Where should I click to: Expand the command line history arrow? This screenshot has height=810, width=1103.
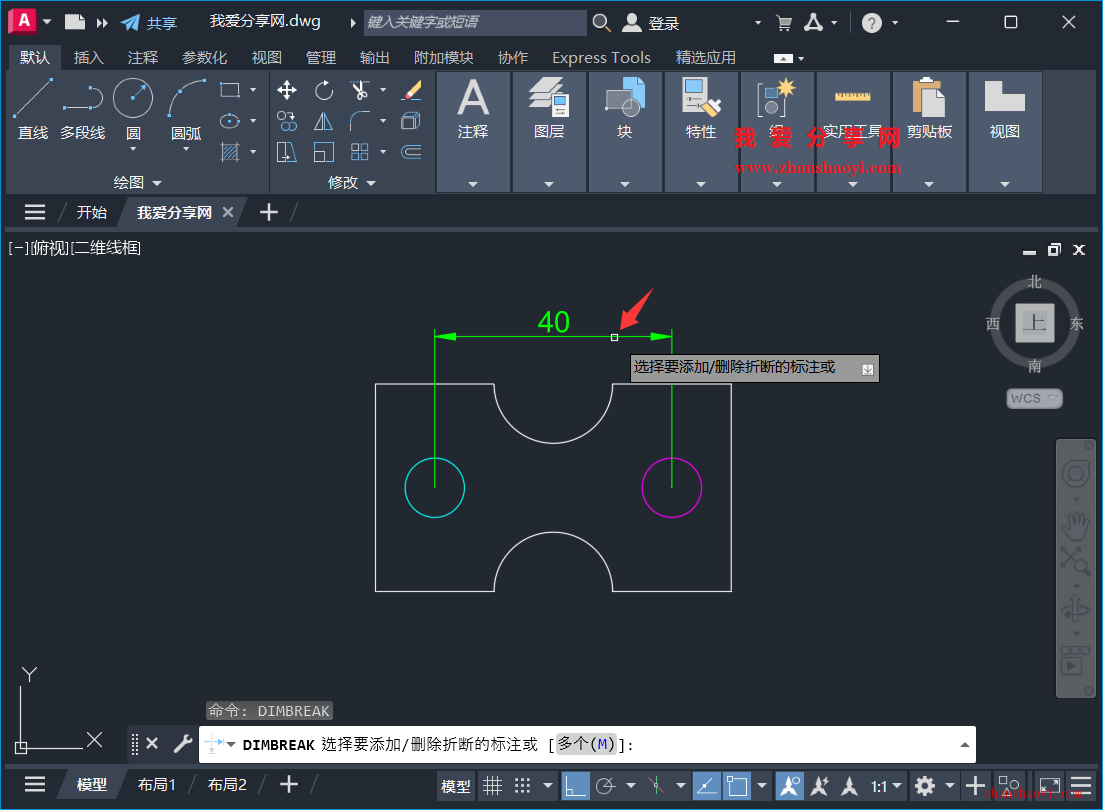pos(964,745)
